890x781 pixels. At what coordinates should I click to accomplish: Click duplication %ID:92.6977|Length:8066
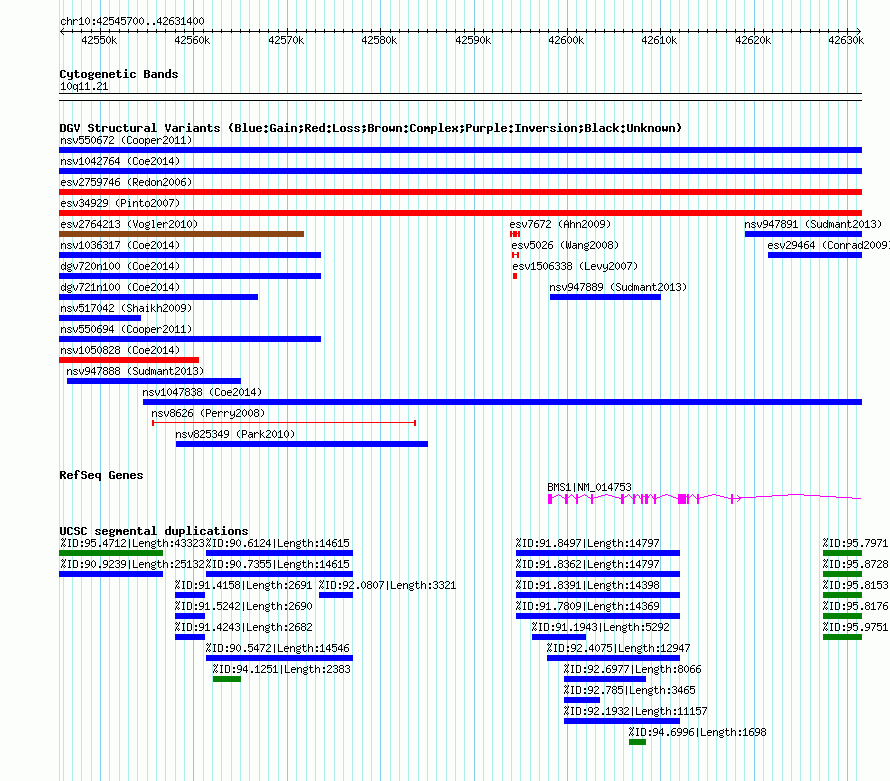[x=632, y=669]
